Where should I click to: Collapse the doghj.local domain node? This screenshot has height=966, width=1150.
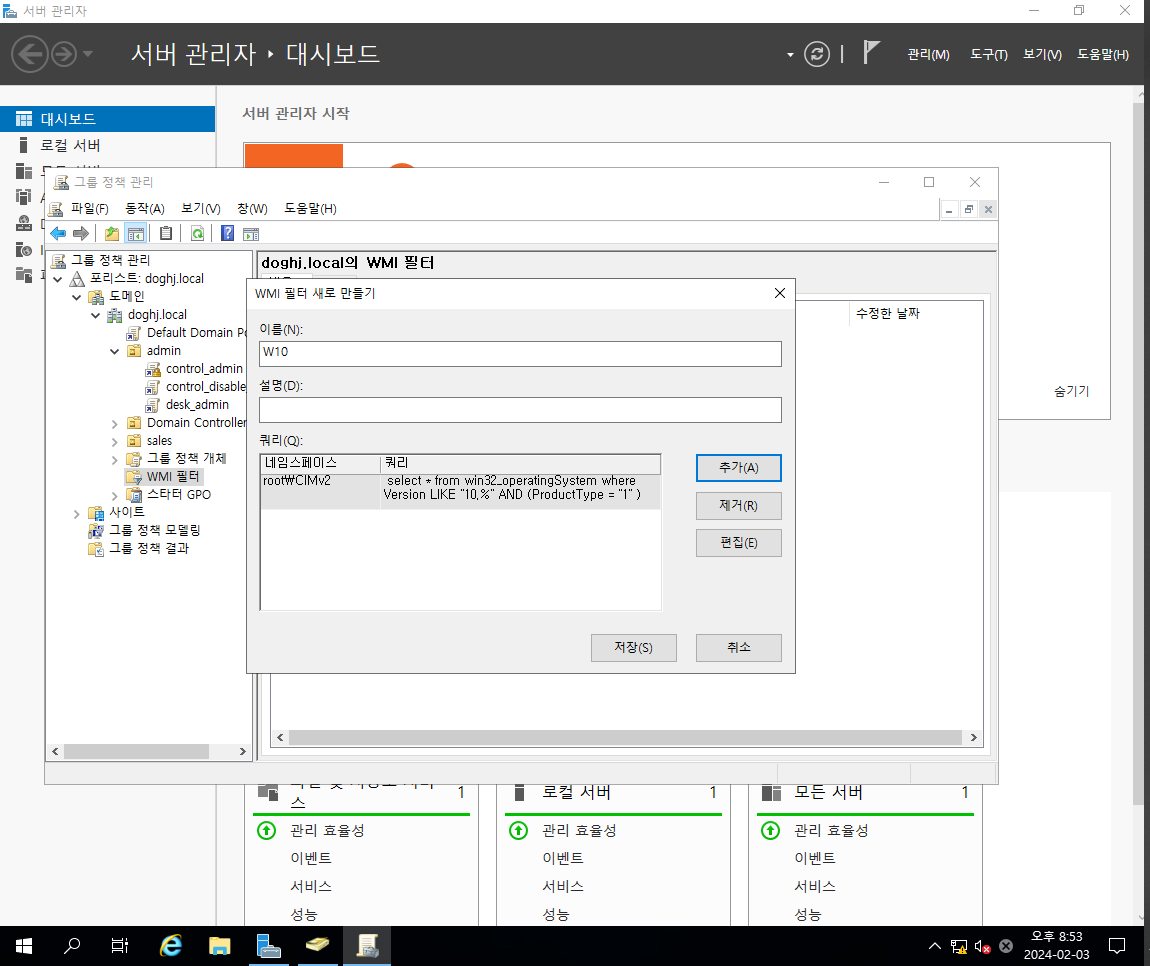pos(95,315)
